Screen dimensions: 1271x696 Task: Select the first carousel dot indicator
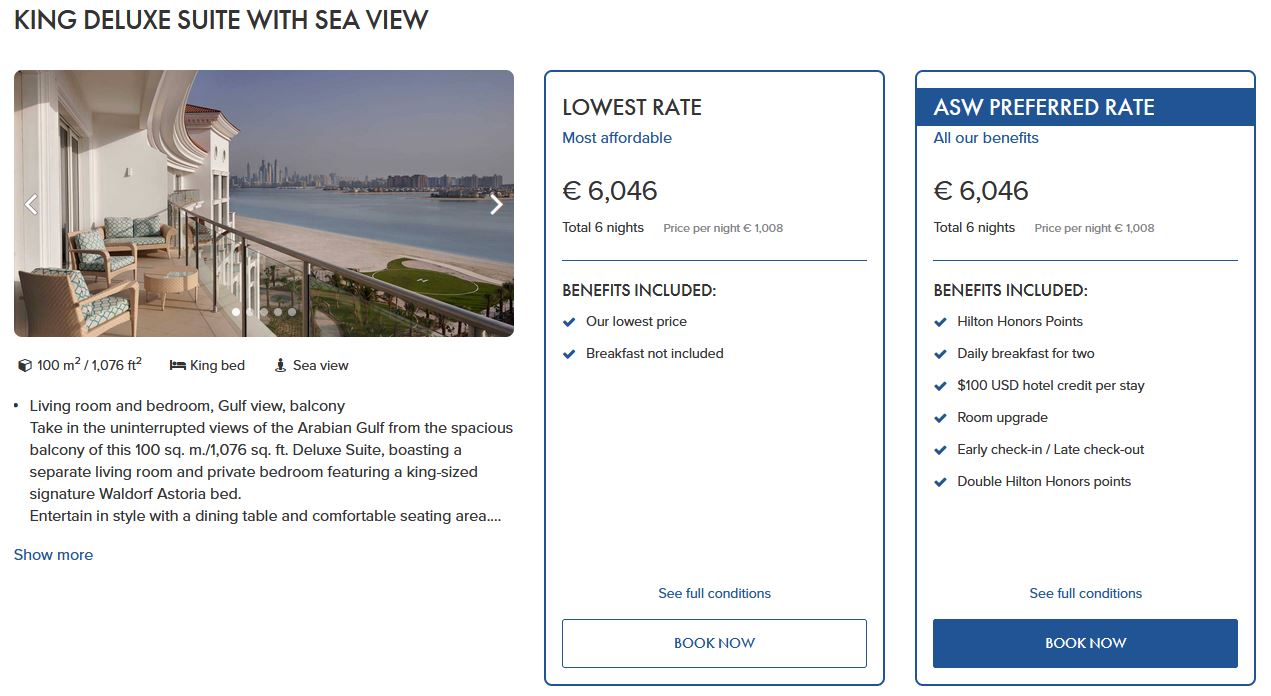(236, 312)
